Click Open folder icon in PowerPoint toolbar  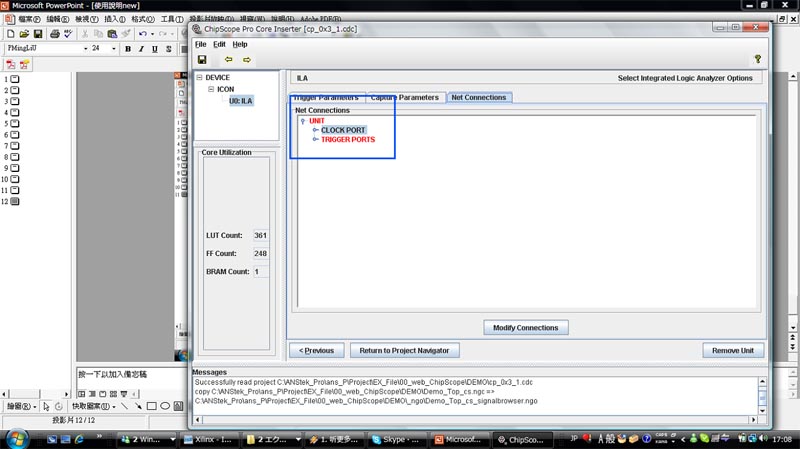24,34
